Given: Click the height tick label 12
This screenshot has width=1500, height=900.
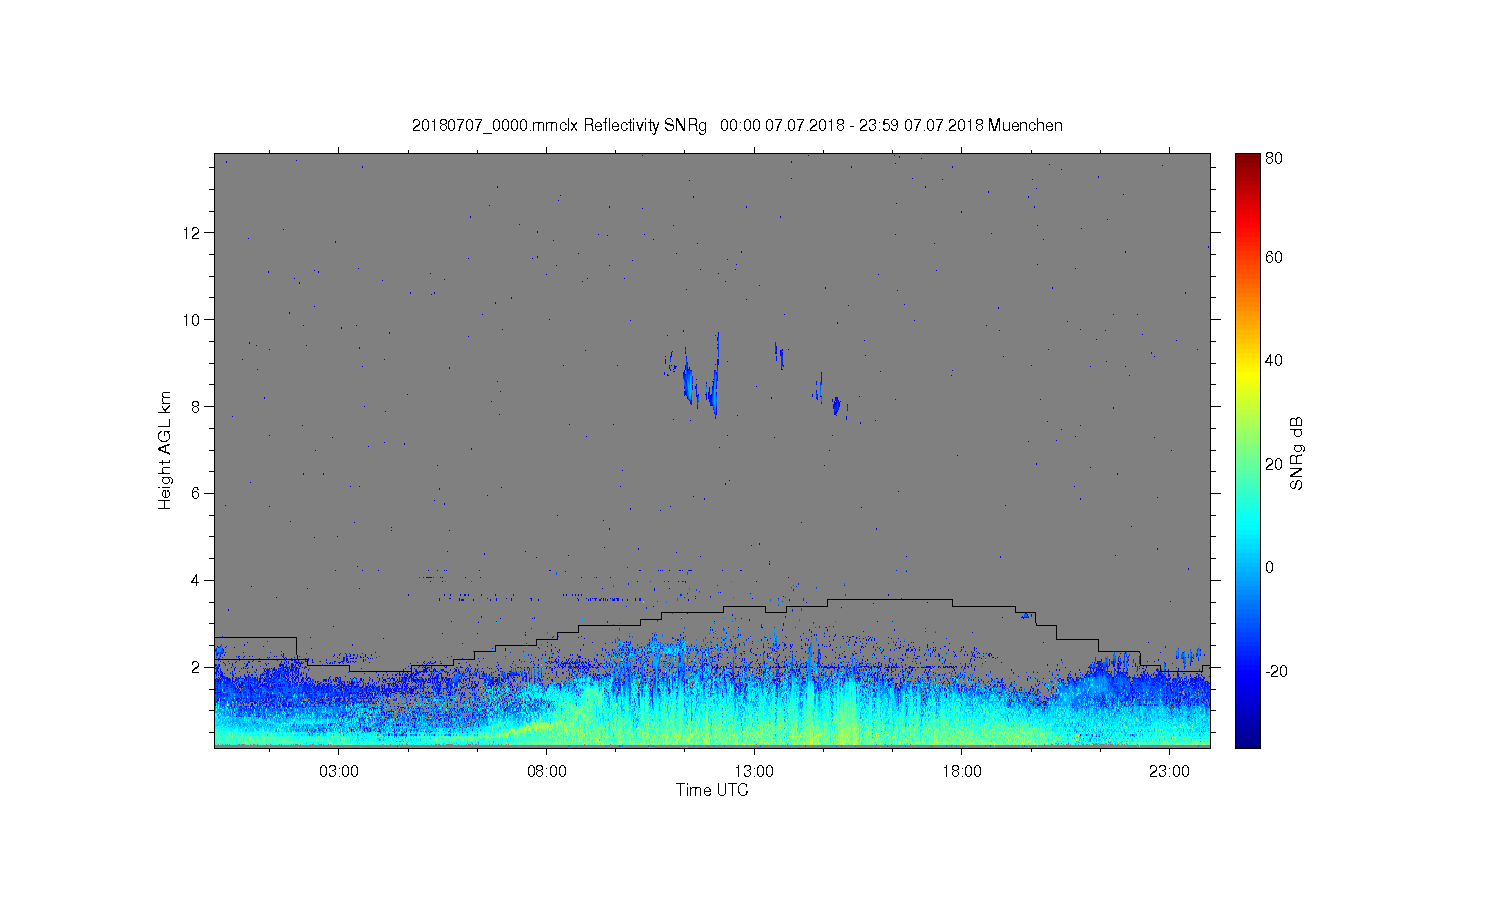Looking at the screenshot, I should pyautogui.click(x=191, y=232).
